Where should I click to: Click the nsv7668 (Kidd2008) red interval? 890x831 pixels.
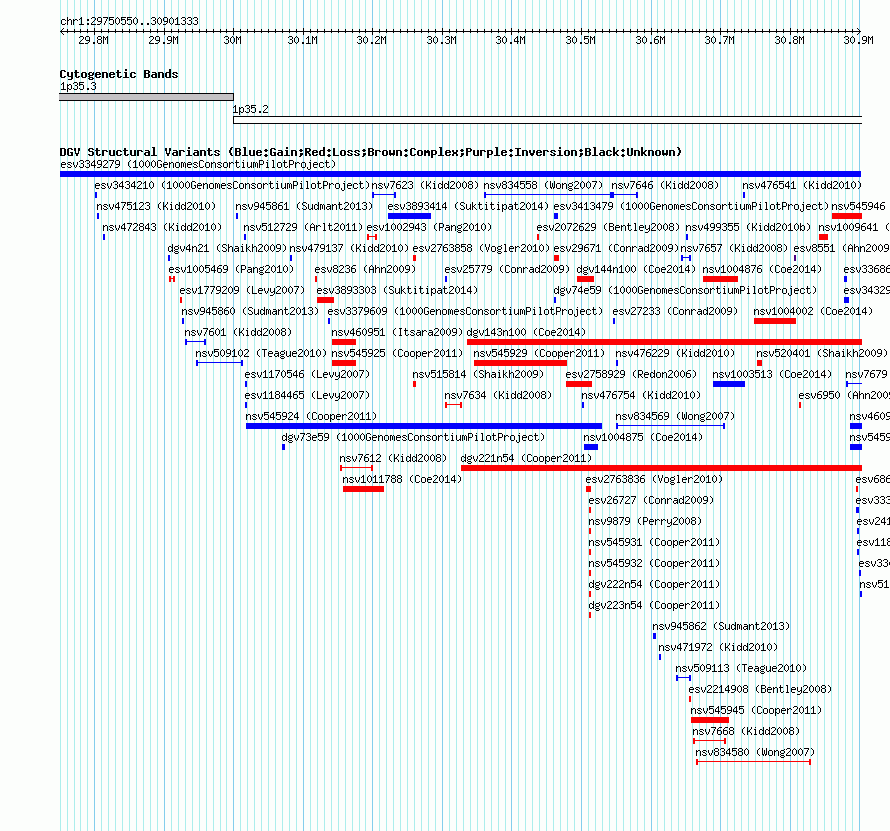coord(710,741)
